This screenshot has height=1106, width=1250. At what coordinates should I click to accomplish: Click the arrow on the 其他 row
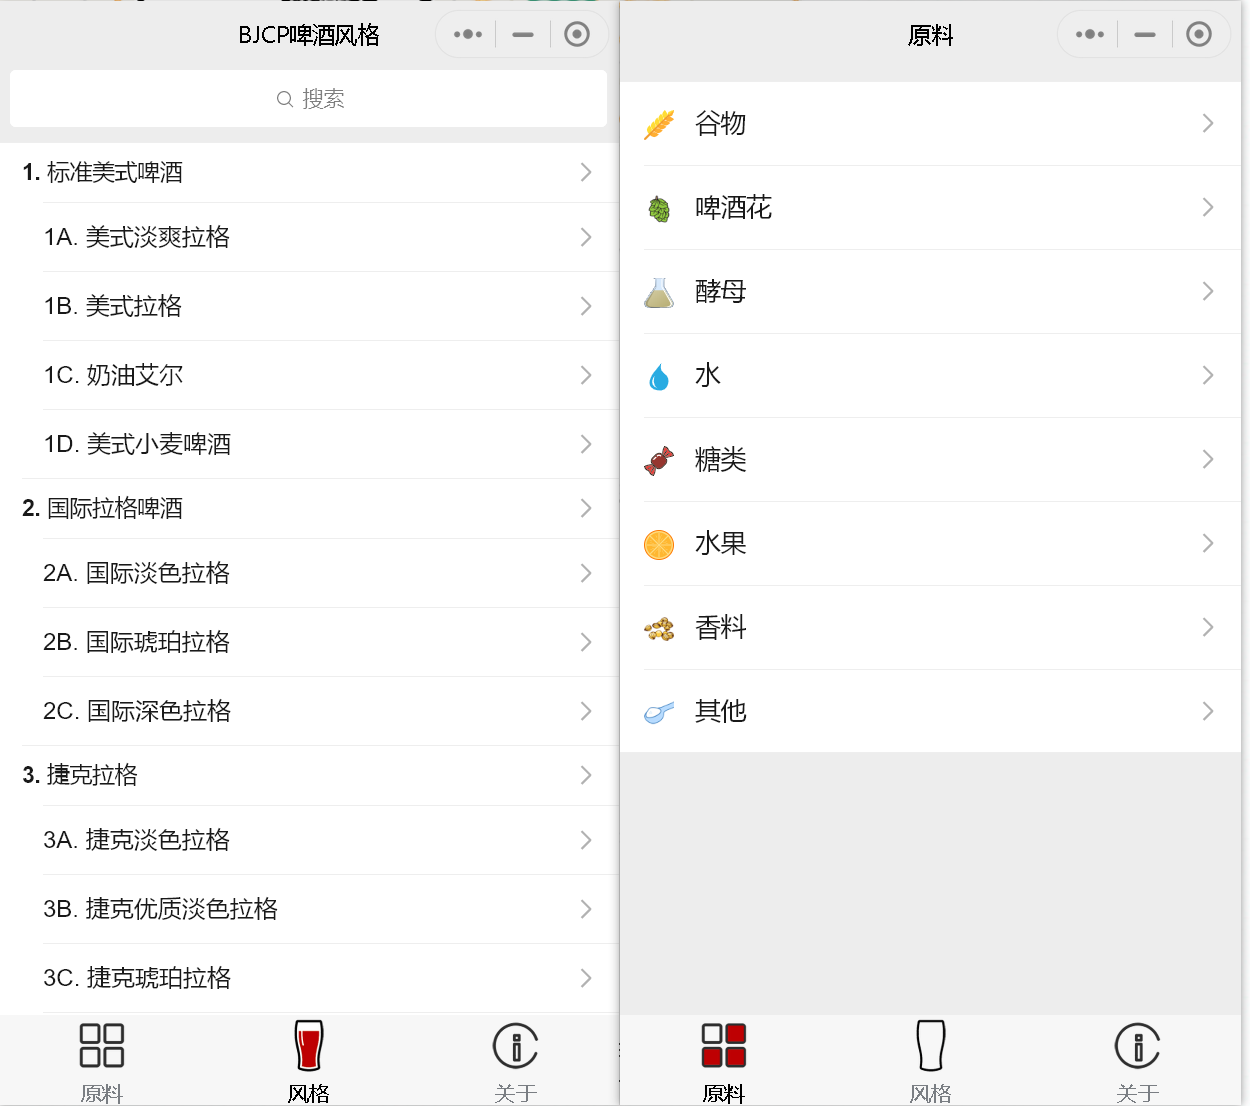coord(1208,711)
